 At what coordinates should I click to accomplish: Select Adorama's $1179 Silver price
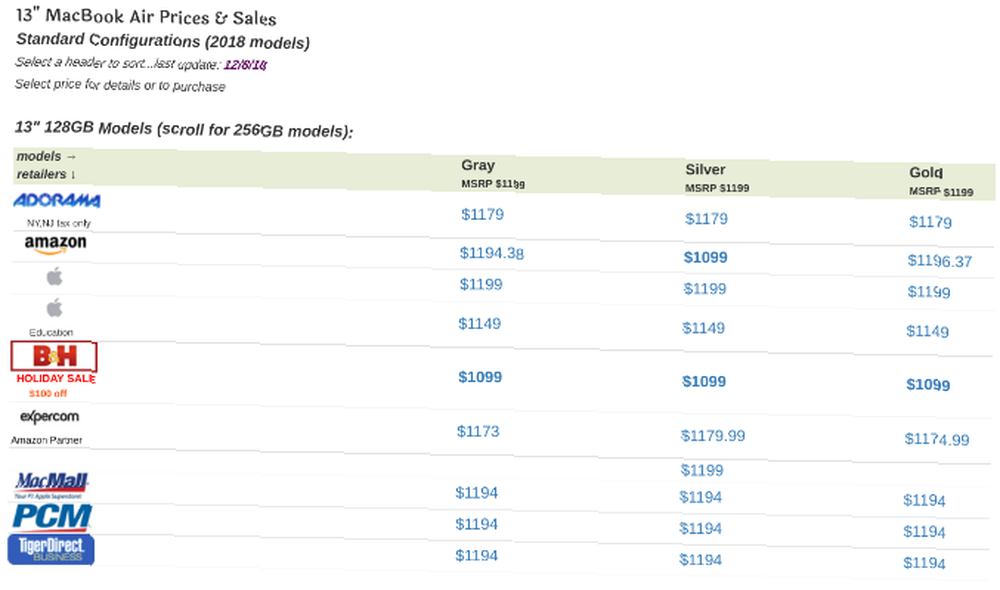[x=707, y=219]
